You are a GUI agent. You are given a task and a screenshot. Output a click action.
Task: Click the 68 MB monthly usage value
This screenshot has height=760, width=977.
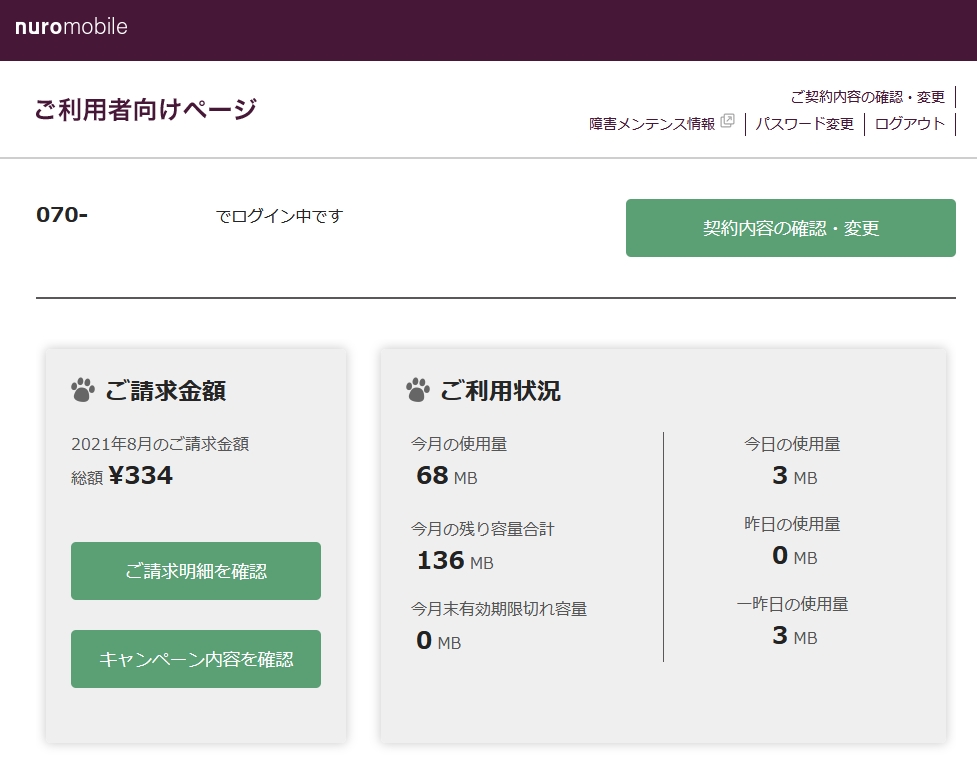tap(446, 476)
